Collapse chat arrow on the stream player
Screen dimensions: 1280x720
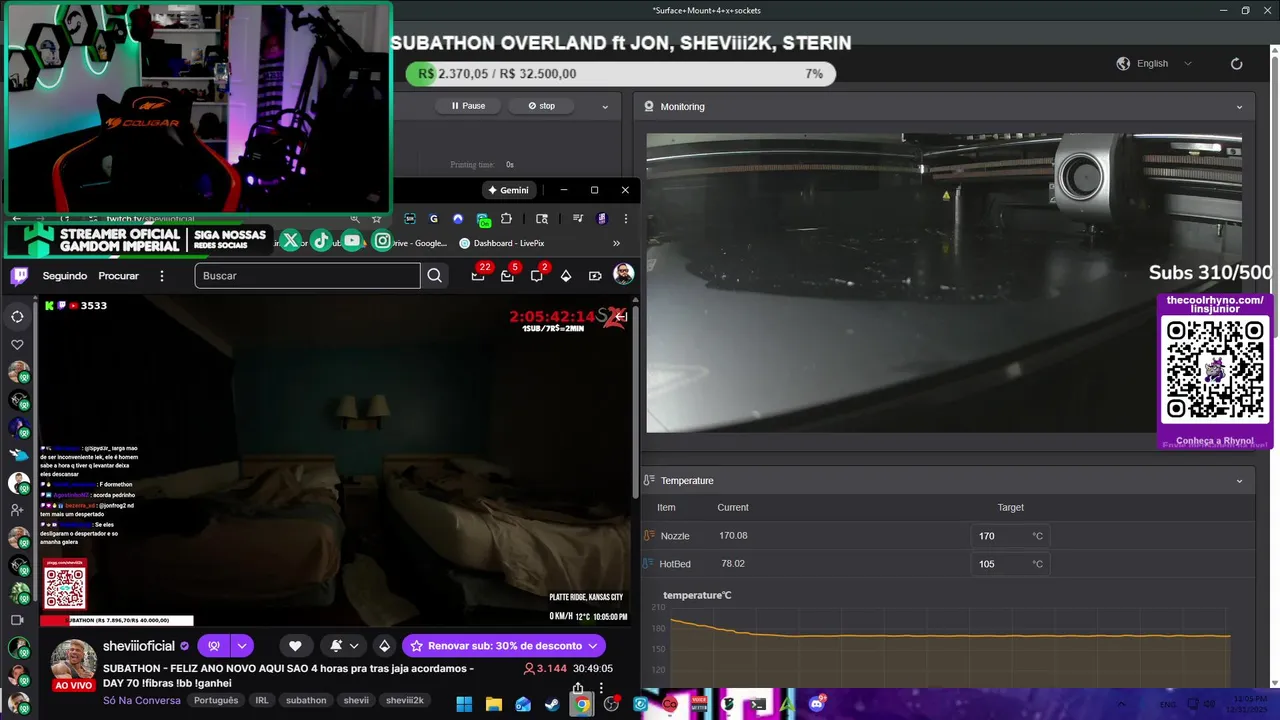click(x=621, y=317)
